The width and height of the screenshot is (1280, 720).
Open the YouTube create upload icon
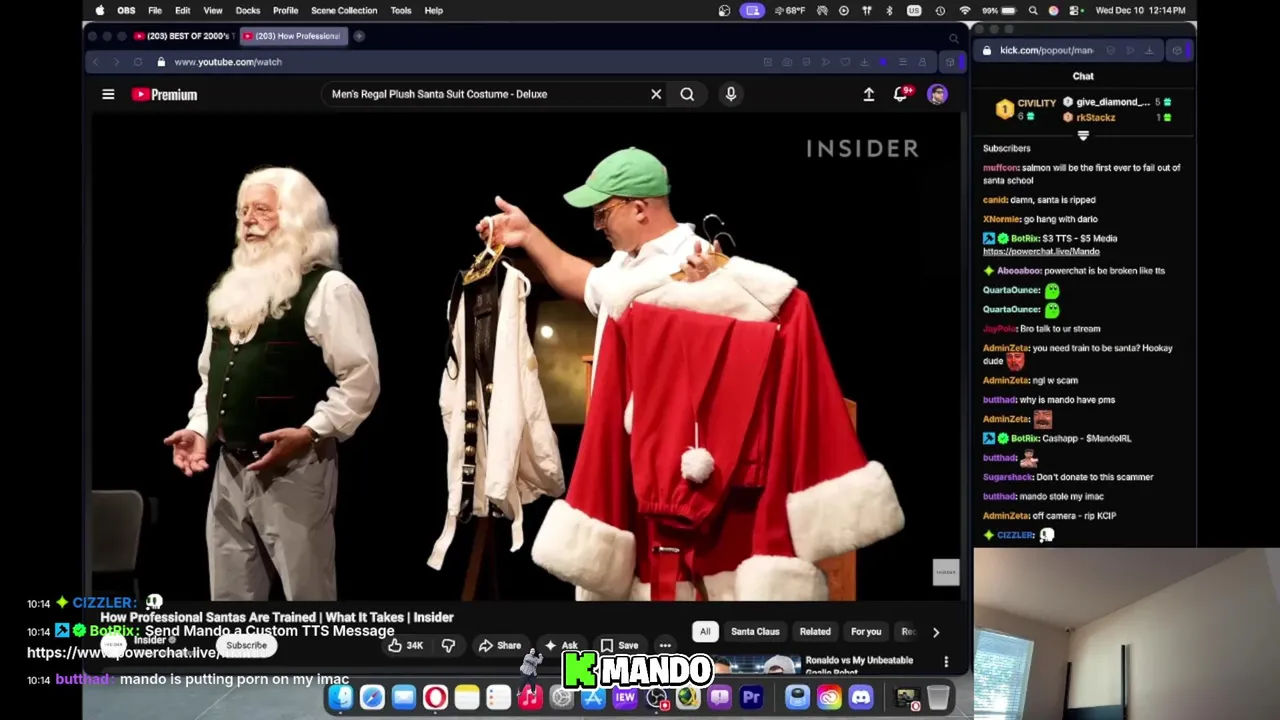tap(869, 94)
